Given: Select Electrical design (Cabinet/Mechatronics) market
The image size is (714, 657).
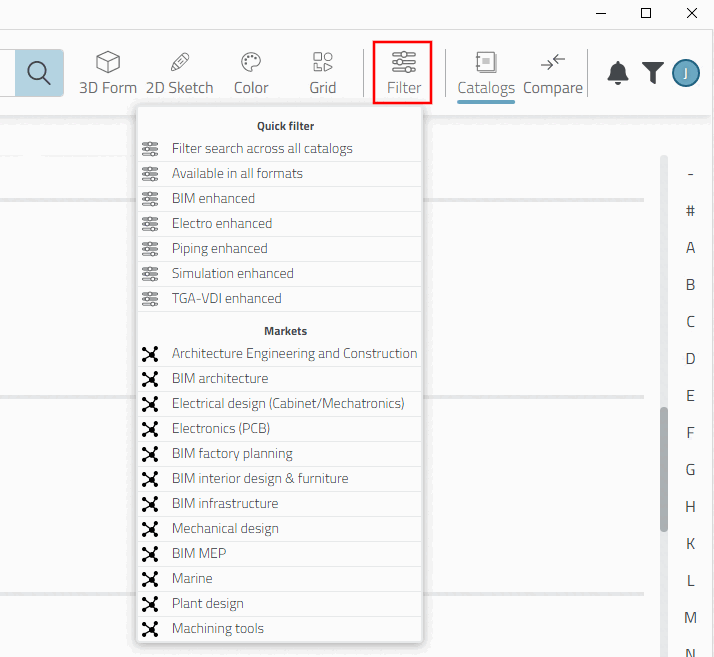Looking at the screenshot, I should [280, 404].
